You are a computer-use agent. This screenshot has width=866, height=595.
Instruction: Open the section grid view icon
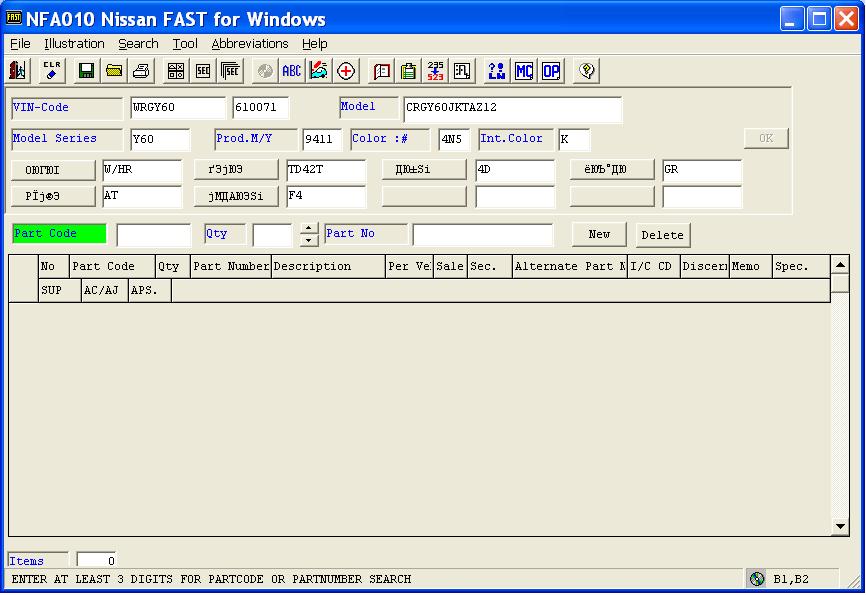click(x=176, y=71)
